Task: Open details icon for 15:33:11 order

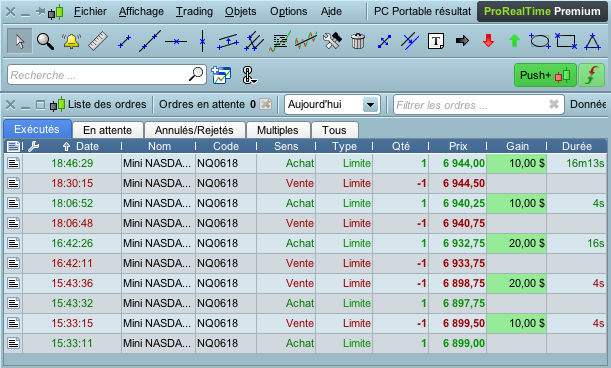Action: coord(13,343)
